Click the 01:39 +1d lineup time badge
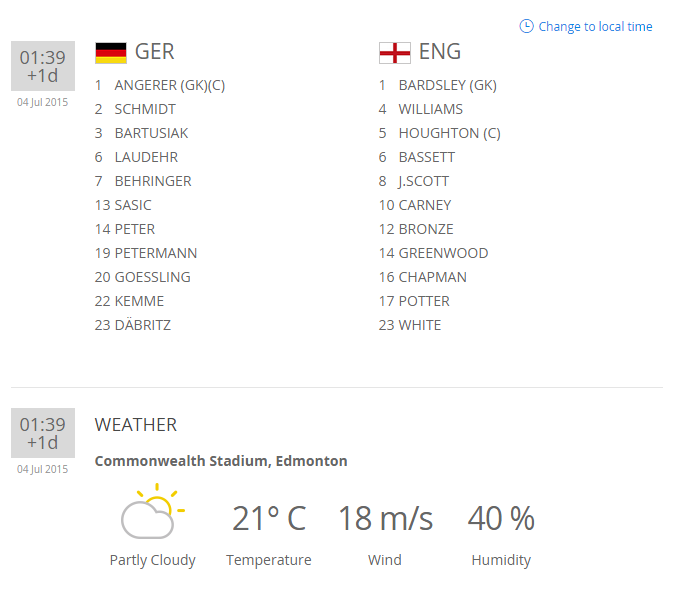 (43, 66)
